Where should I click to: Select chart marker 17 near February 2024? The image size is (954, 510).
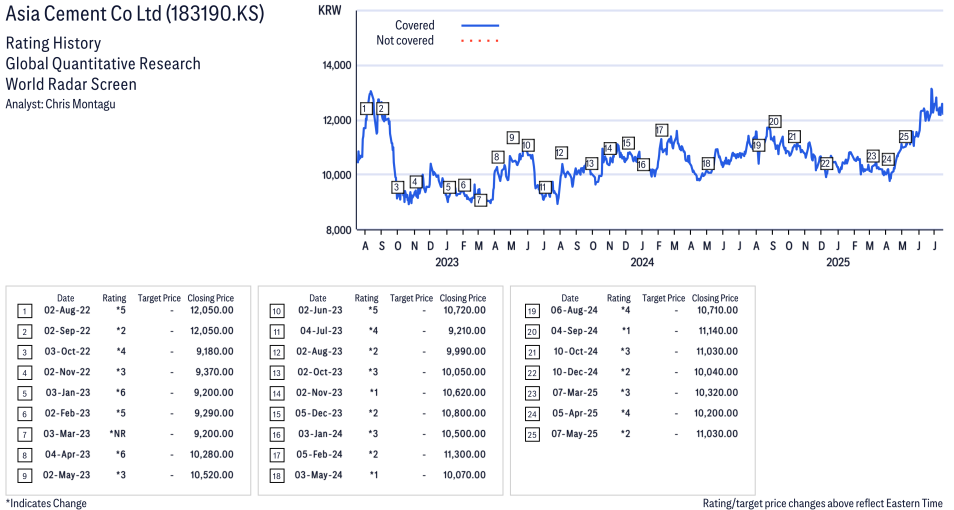coord(661,130)
